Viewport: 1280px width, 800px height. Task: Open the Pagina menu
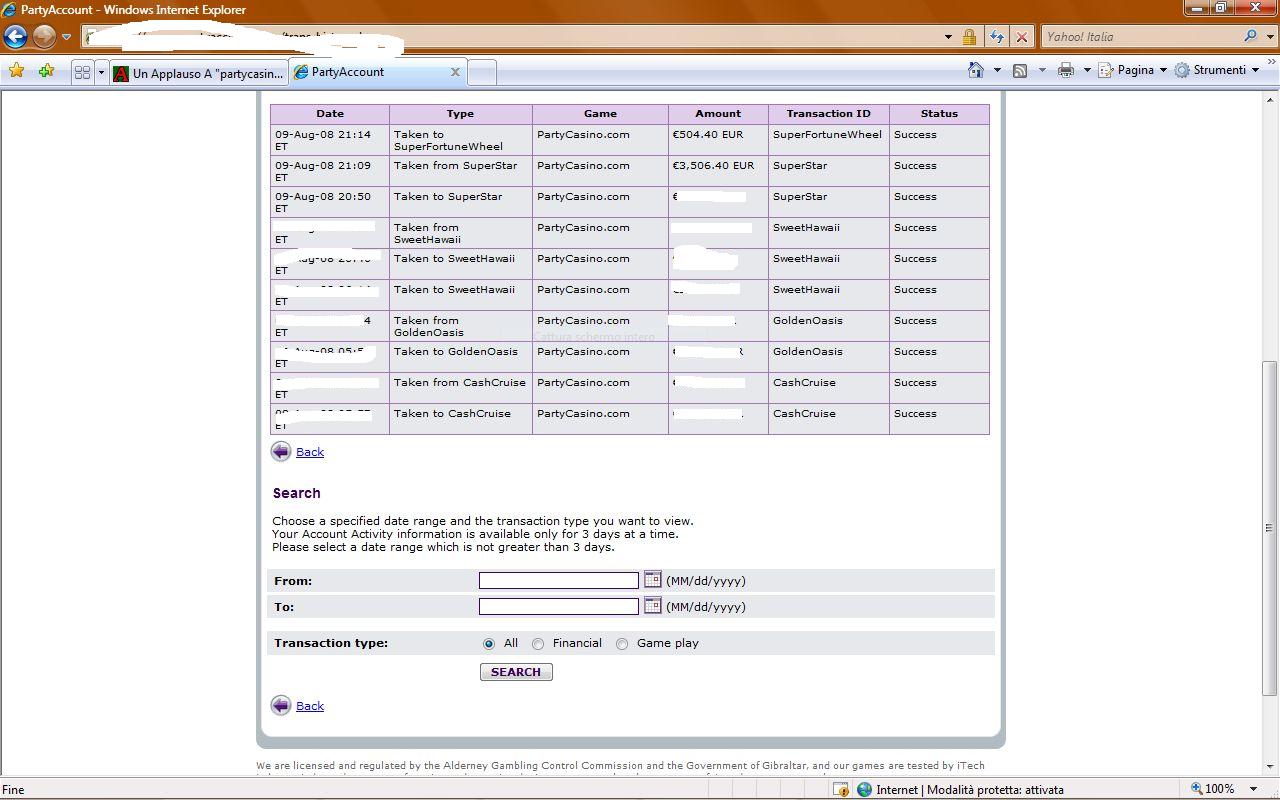tap(1133, 70)
